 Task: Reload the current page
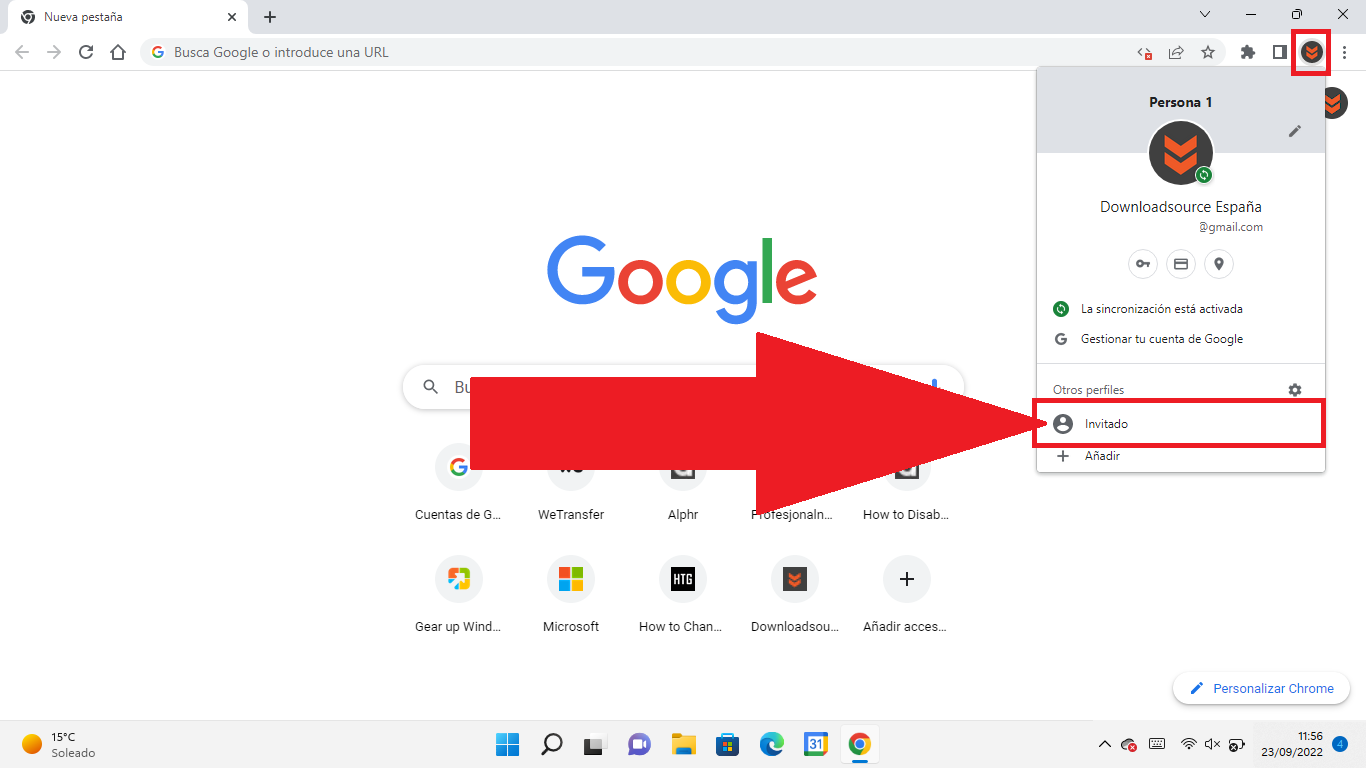86,52
